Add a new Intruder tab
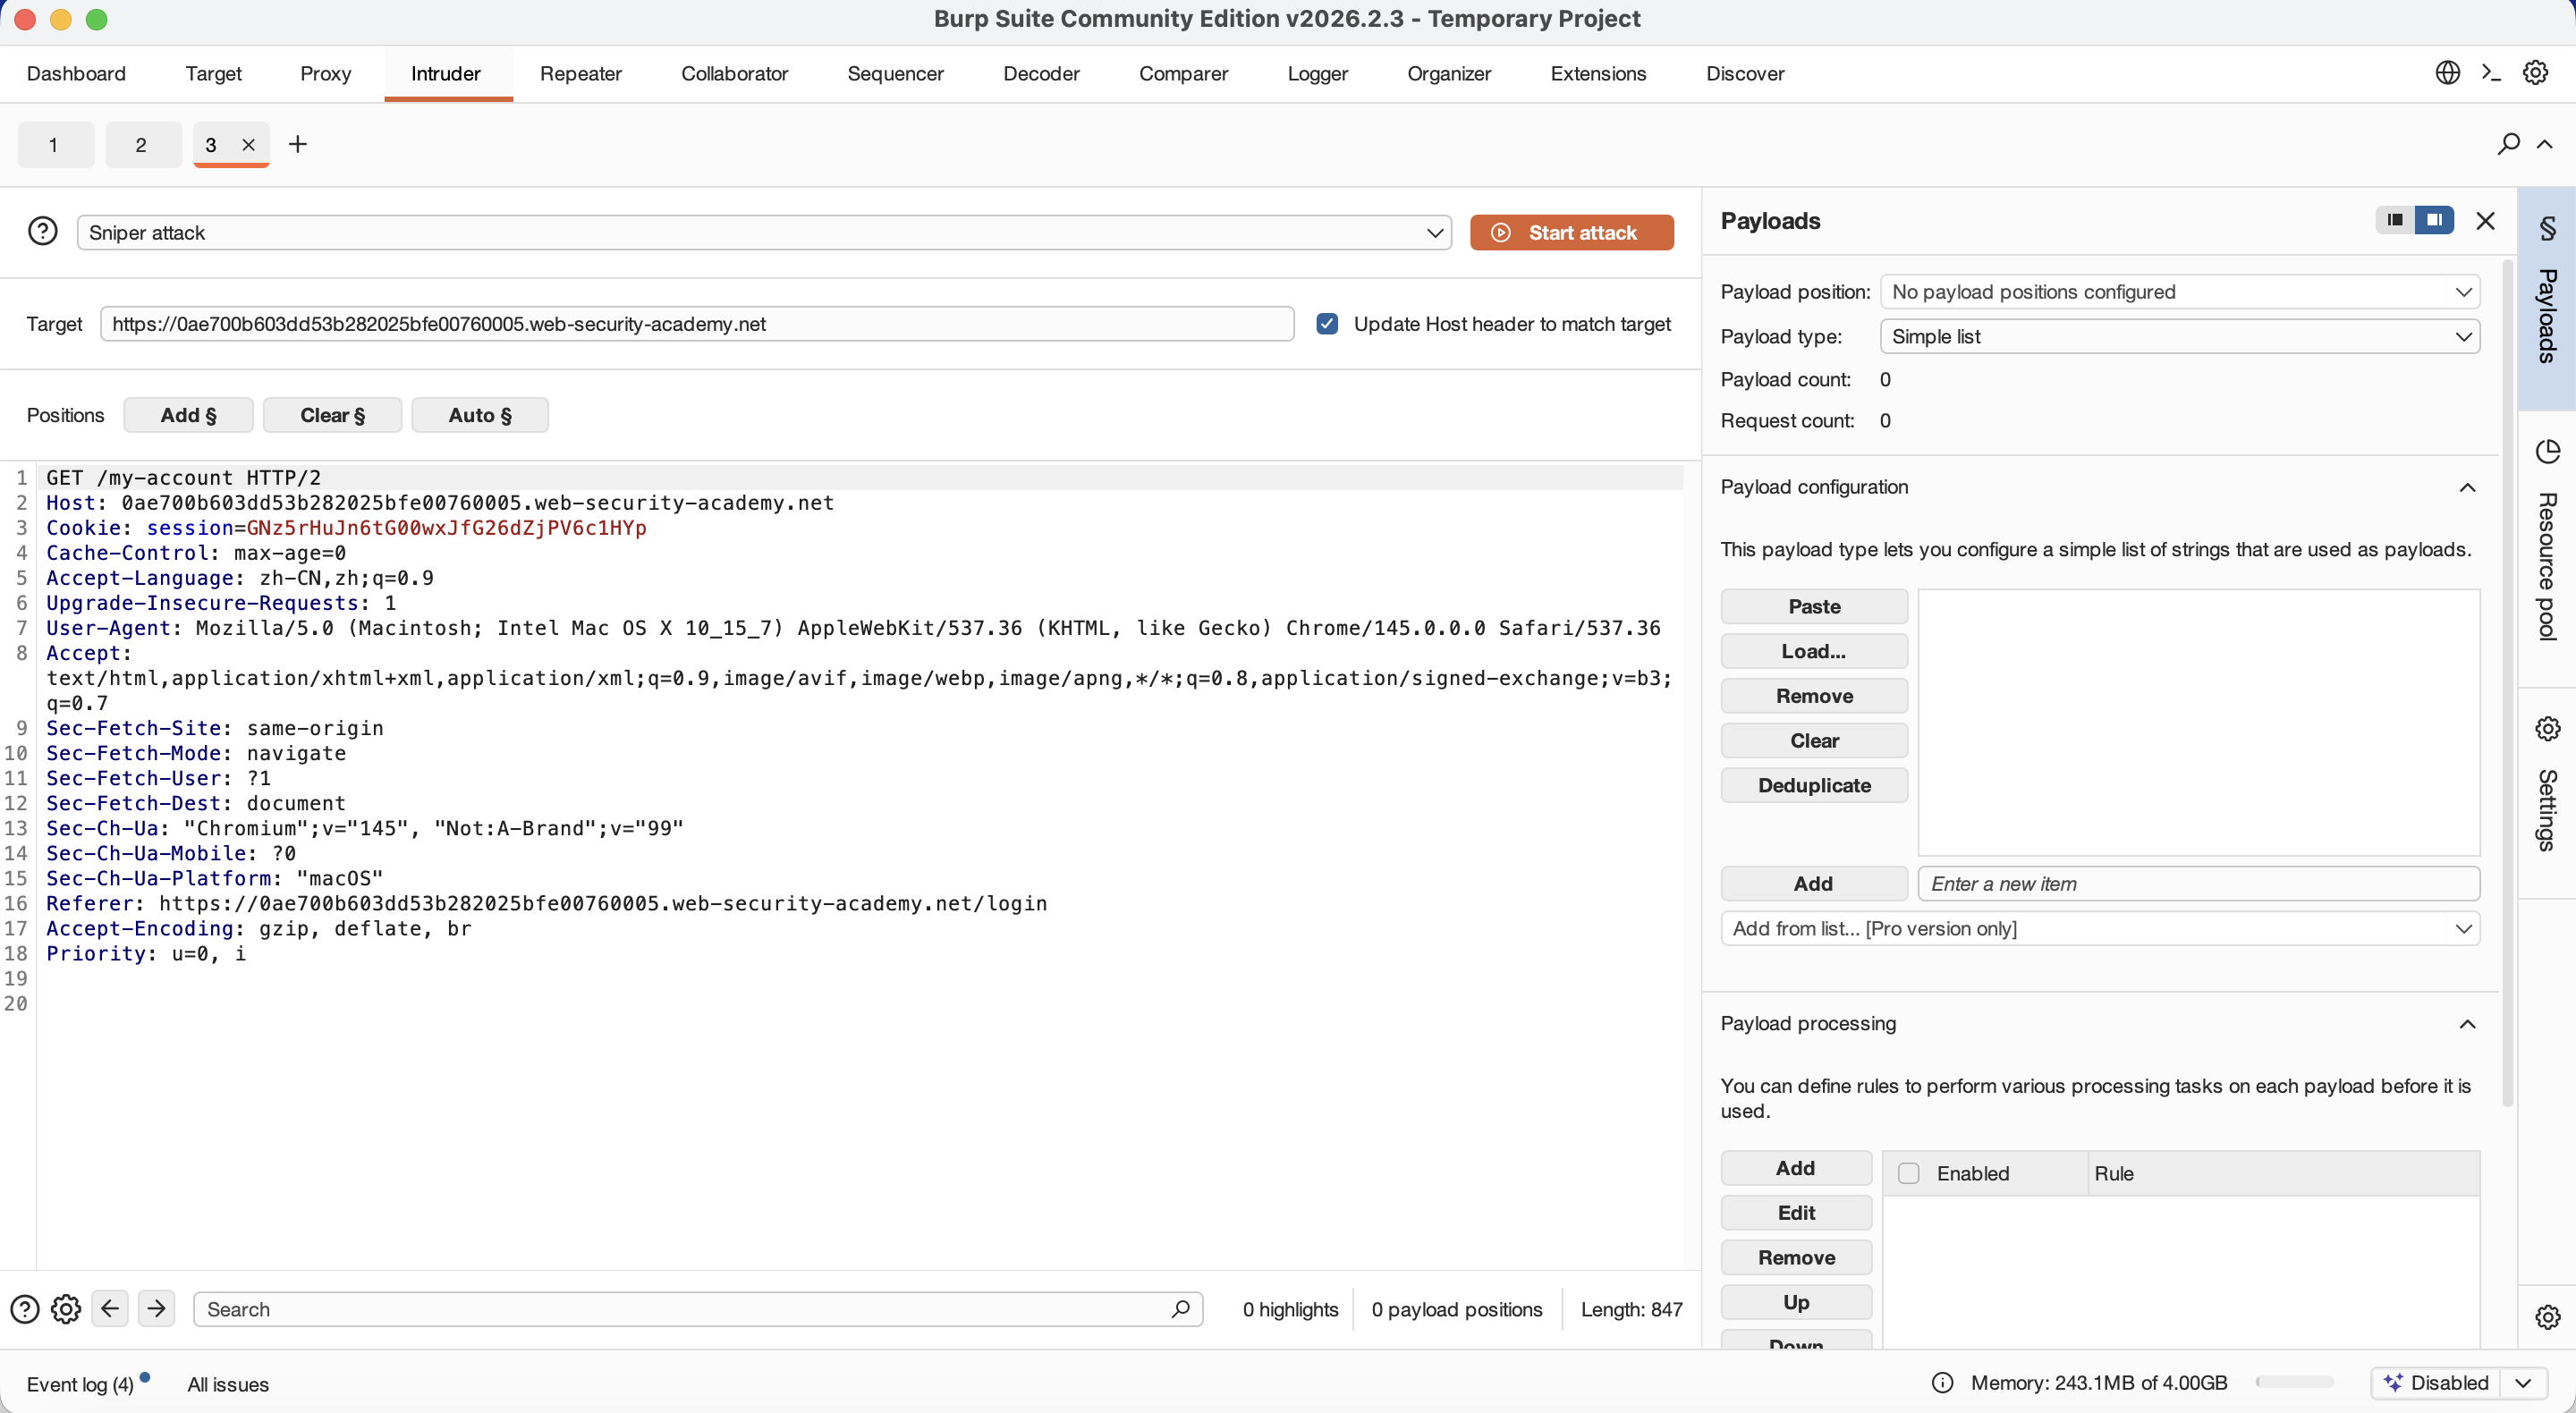 [297, 144]
